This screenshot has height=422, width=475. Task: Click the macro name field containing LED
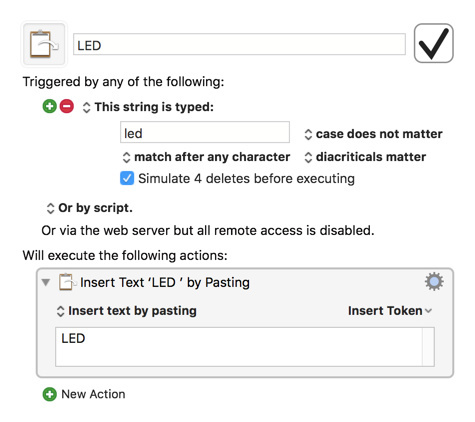239,44
